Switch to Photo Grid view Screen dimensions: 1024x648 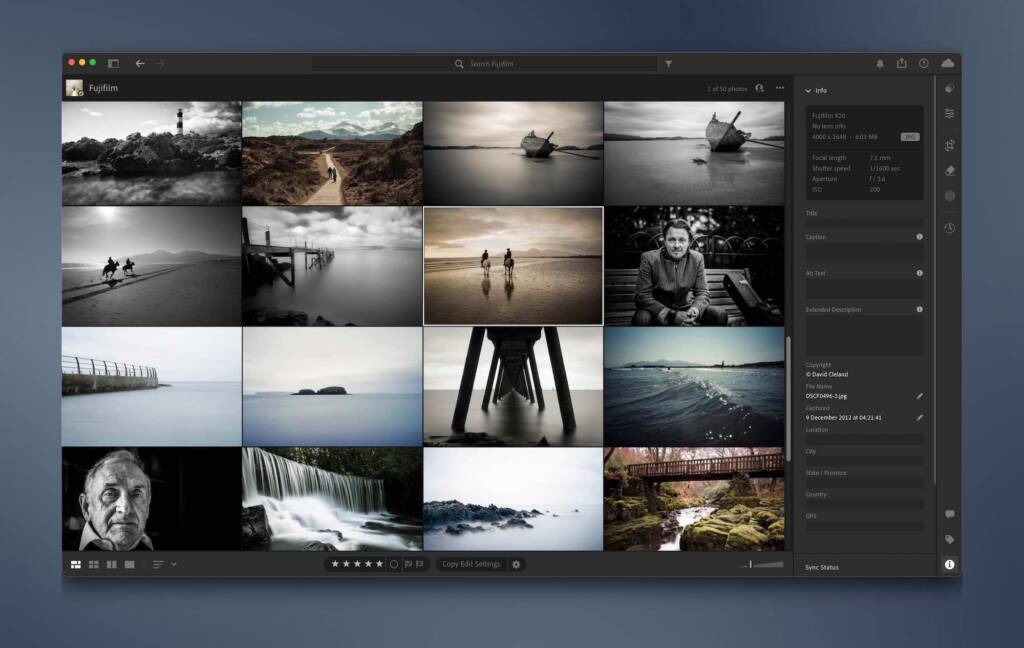76,564
